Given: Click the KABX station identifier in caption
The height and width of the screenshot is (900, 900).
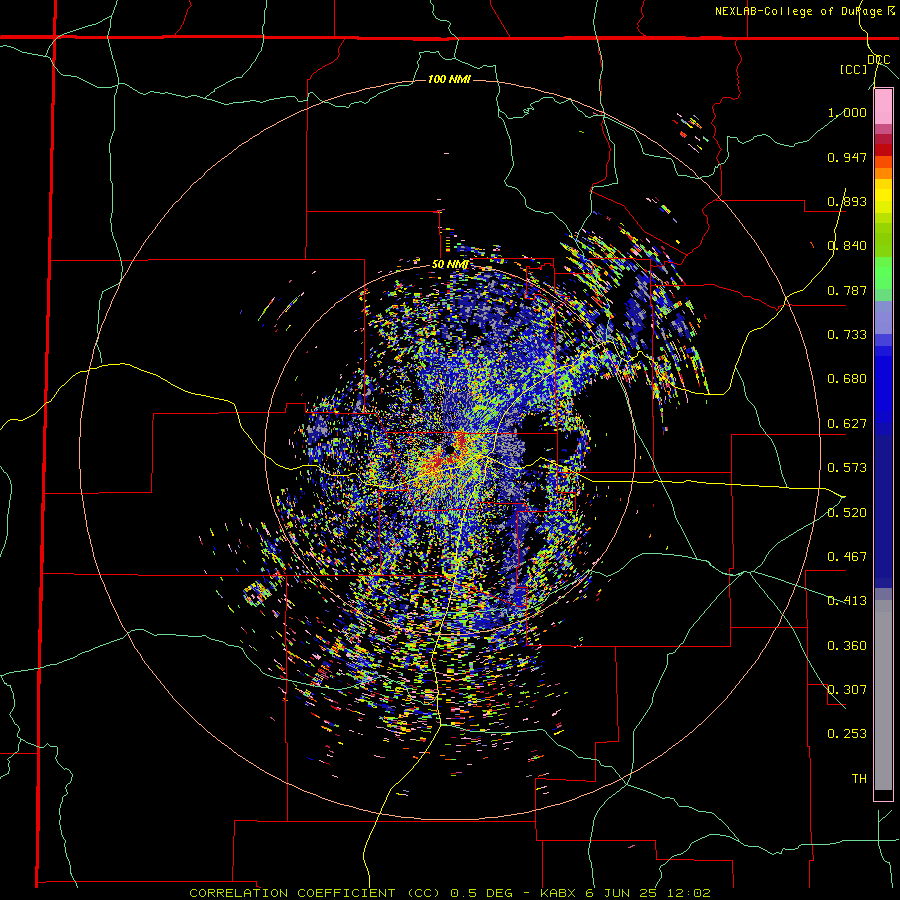Looking at the screenshot, I should [560, 893].
